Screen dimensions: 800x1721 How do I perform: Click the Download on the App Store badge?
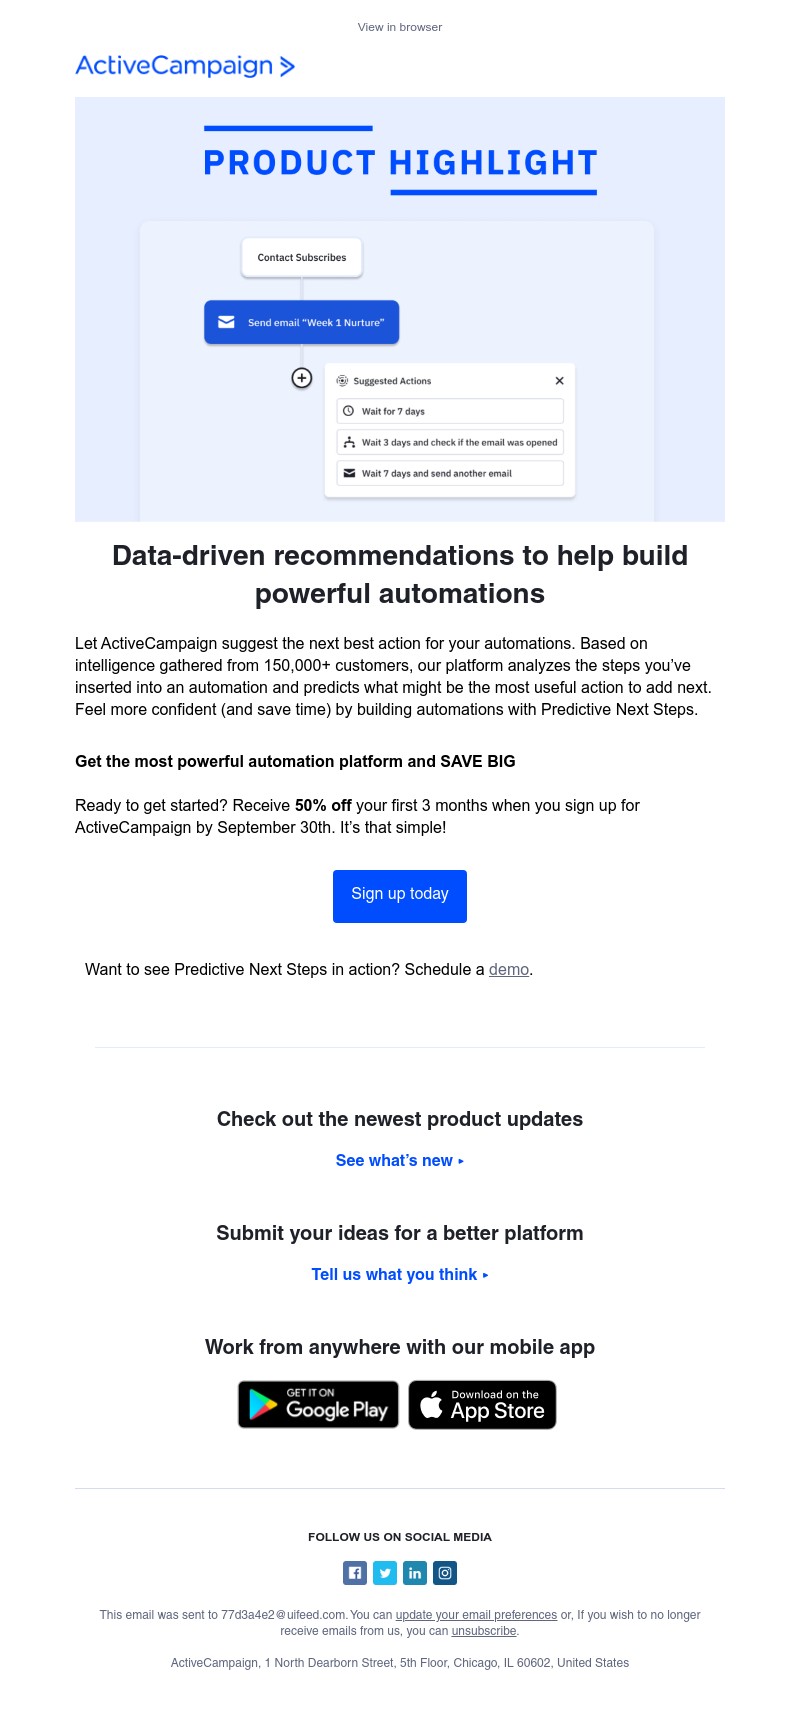click(x=482, y=1404)
